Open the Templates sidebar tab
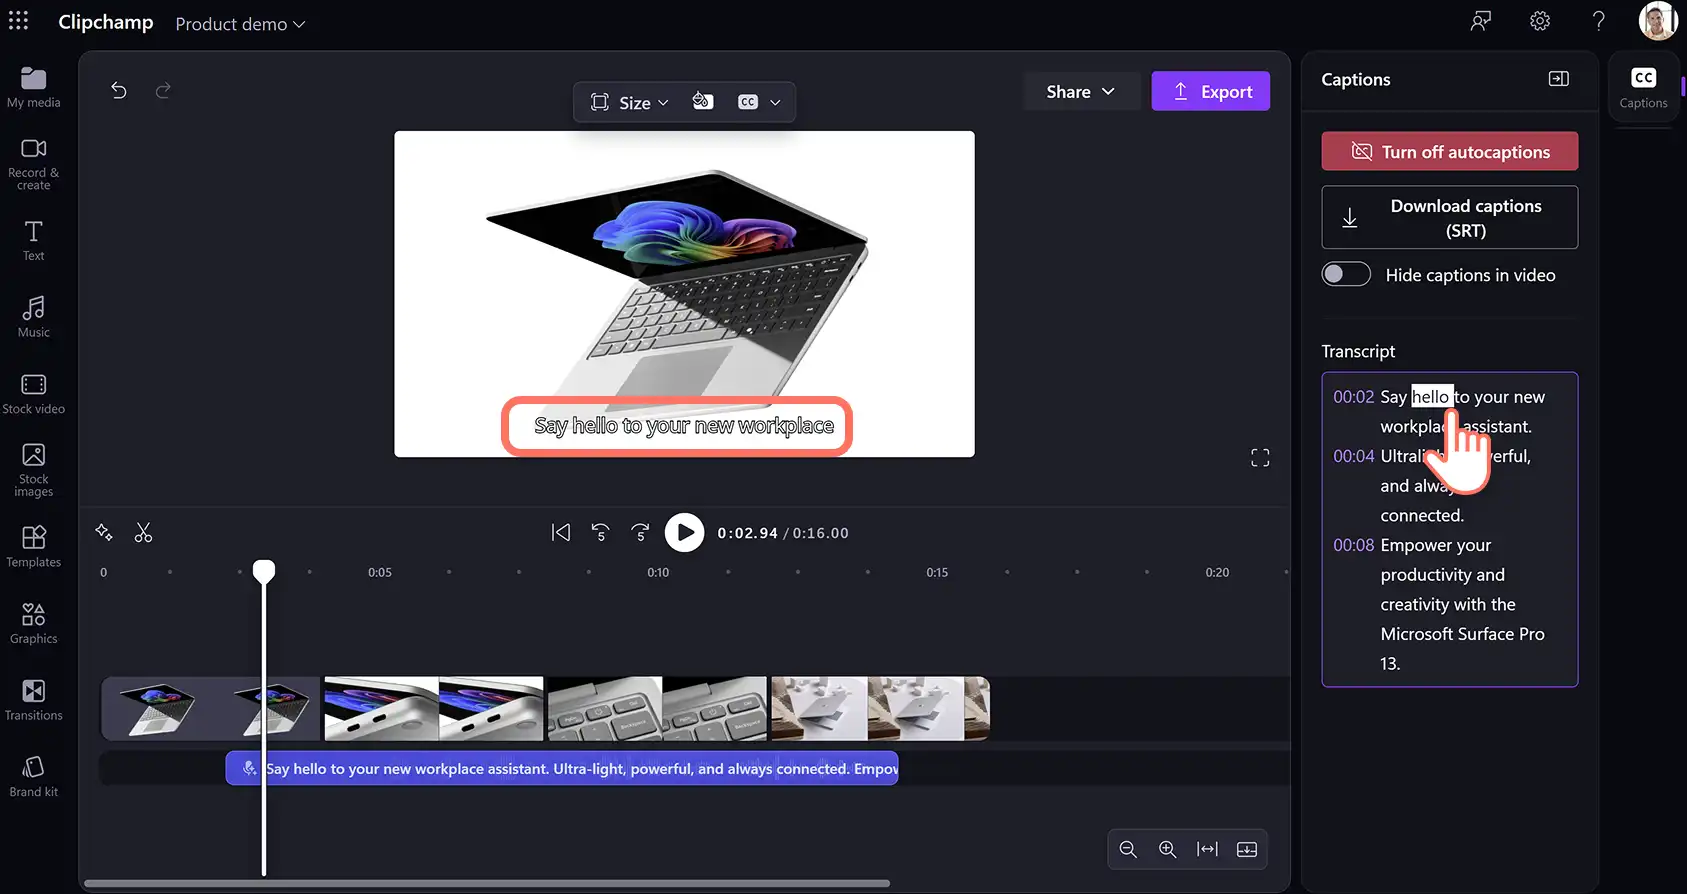Screen dimensions: 1687x894 34,547
